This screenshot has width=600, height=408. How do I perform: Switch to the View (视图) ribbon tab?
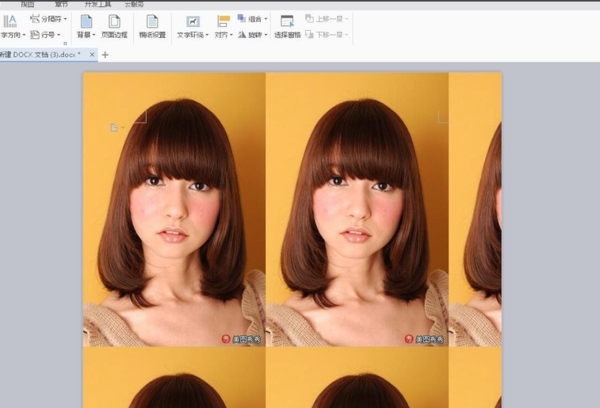pyautogui.click(x=28, y=4)
